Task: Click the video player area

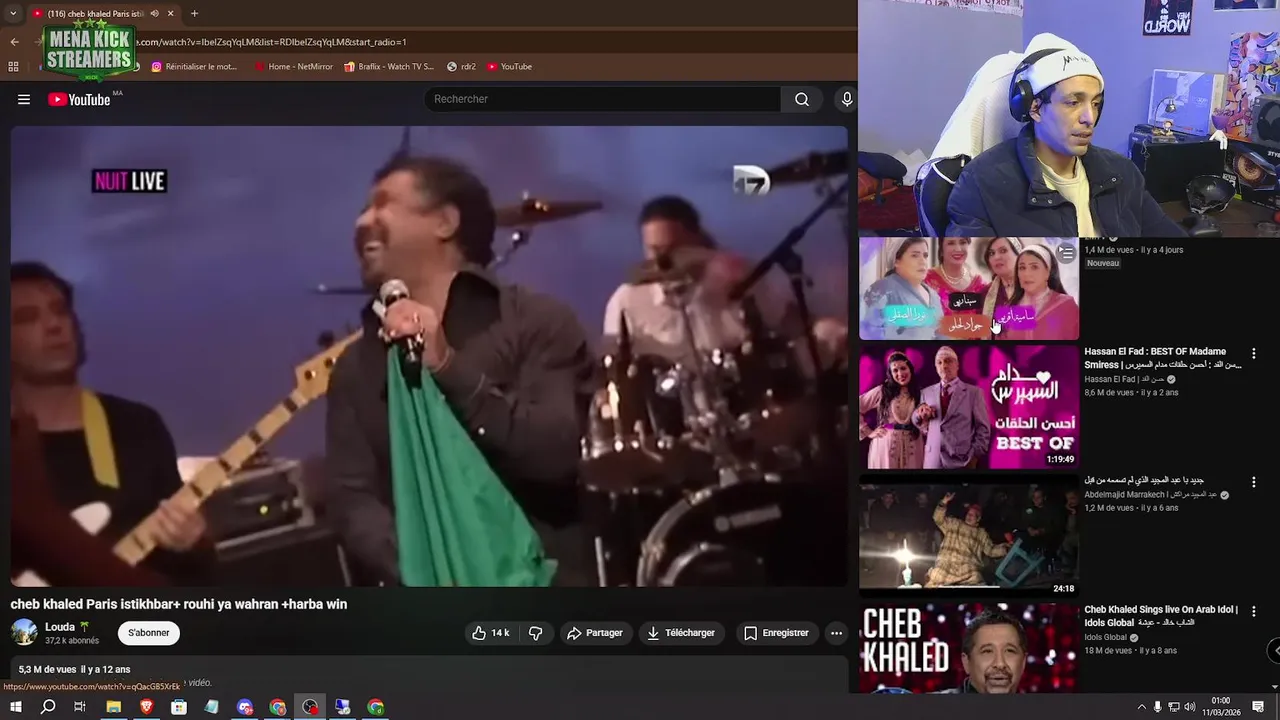Action: (429, 356)
